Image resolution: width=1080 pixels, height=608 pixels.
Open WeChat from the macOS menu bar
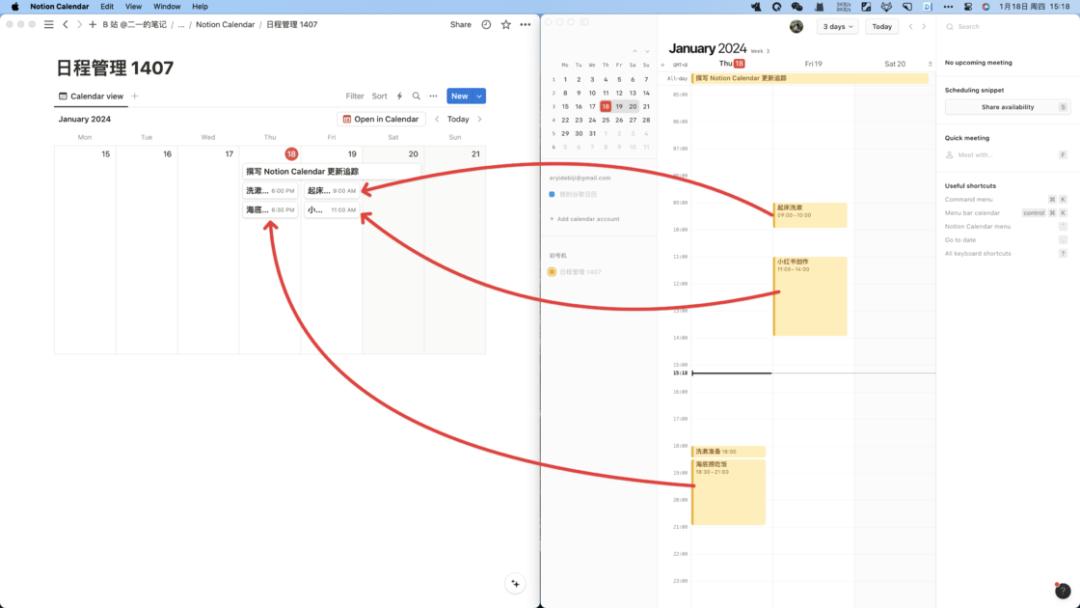tap(797, 6)
